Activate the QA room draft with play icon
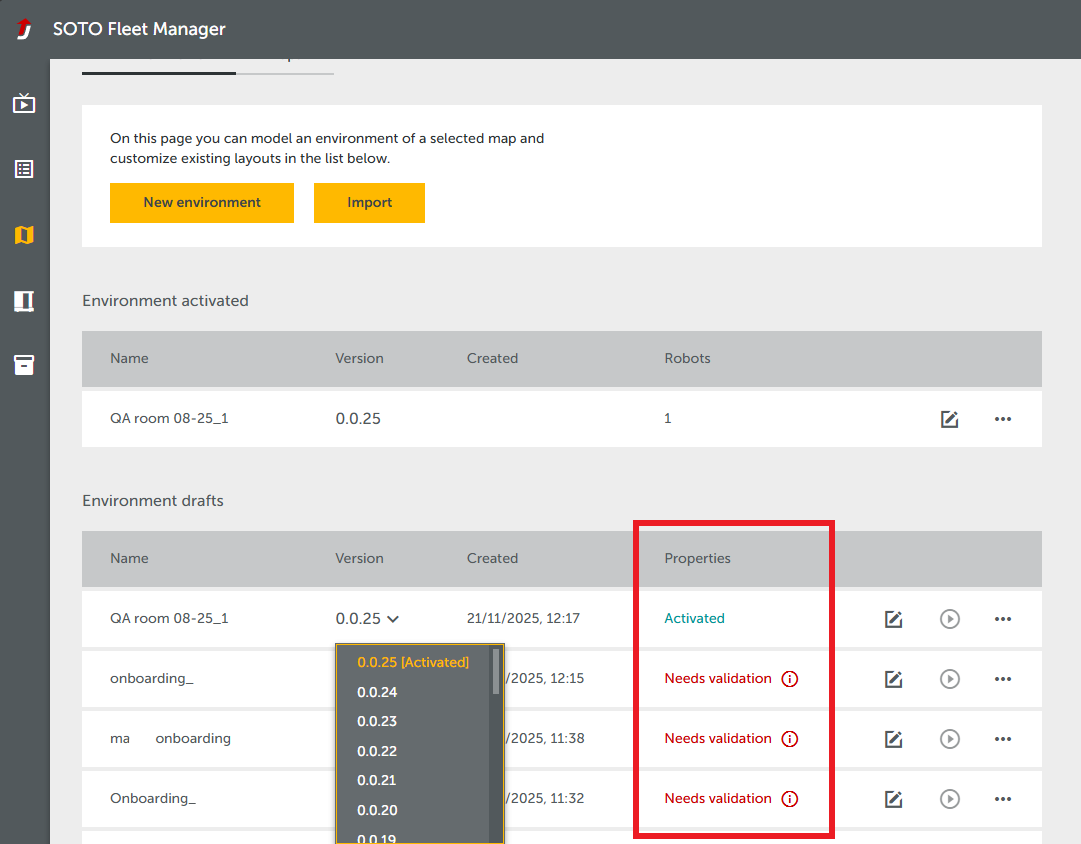 [949, 619]
